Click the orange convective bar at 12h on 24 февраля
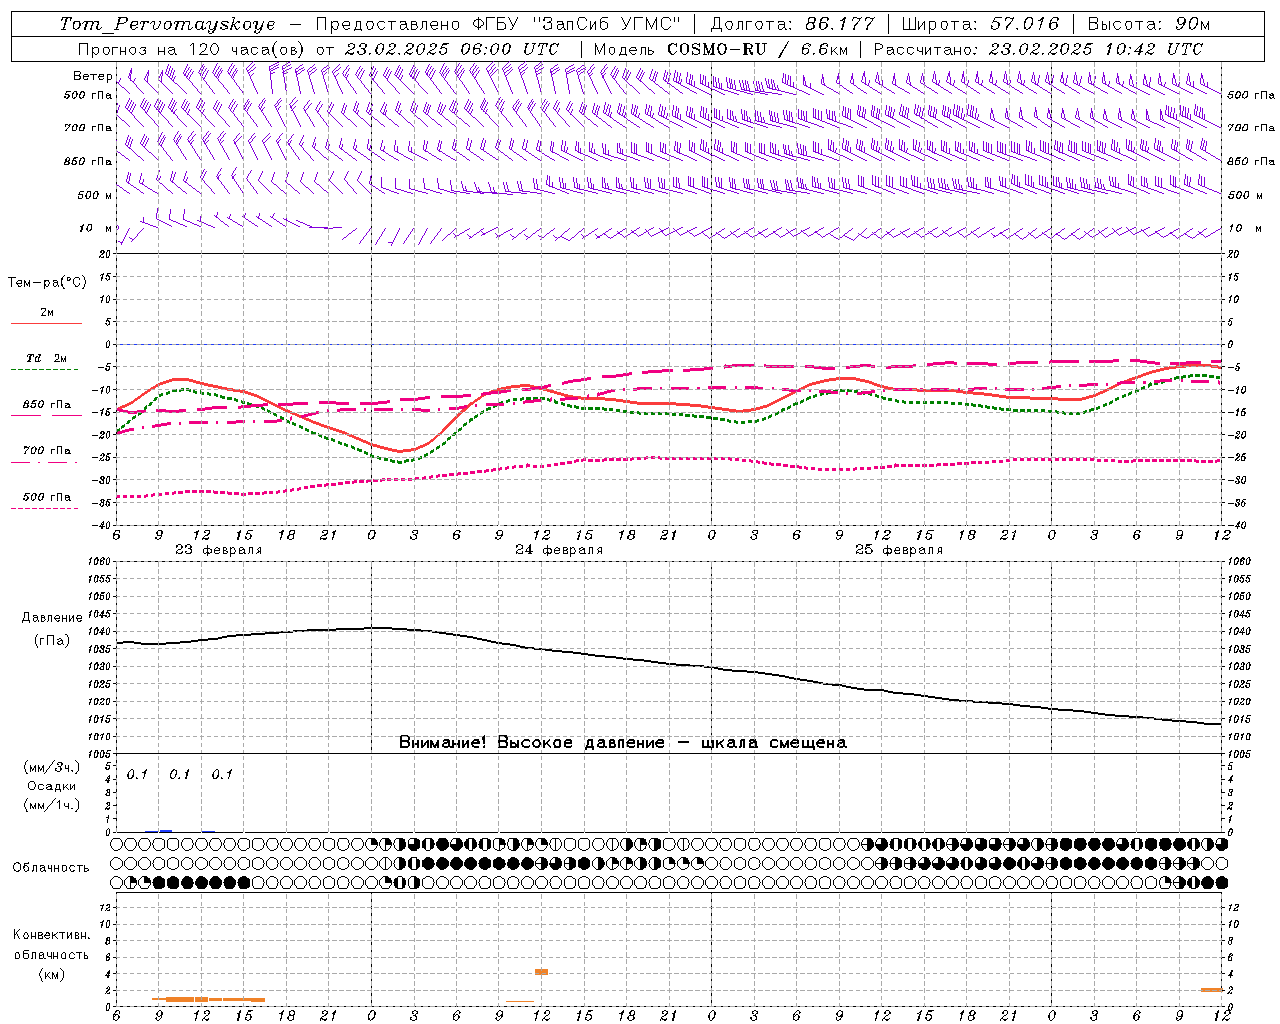This screenshot has width=1280, height=1024. click(x=541, y=972)
